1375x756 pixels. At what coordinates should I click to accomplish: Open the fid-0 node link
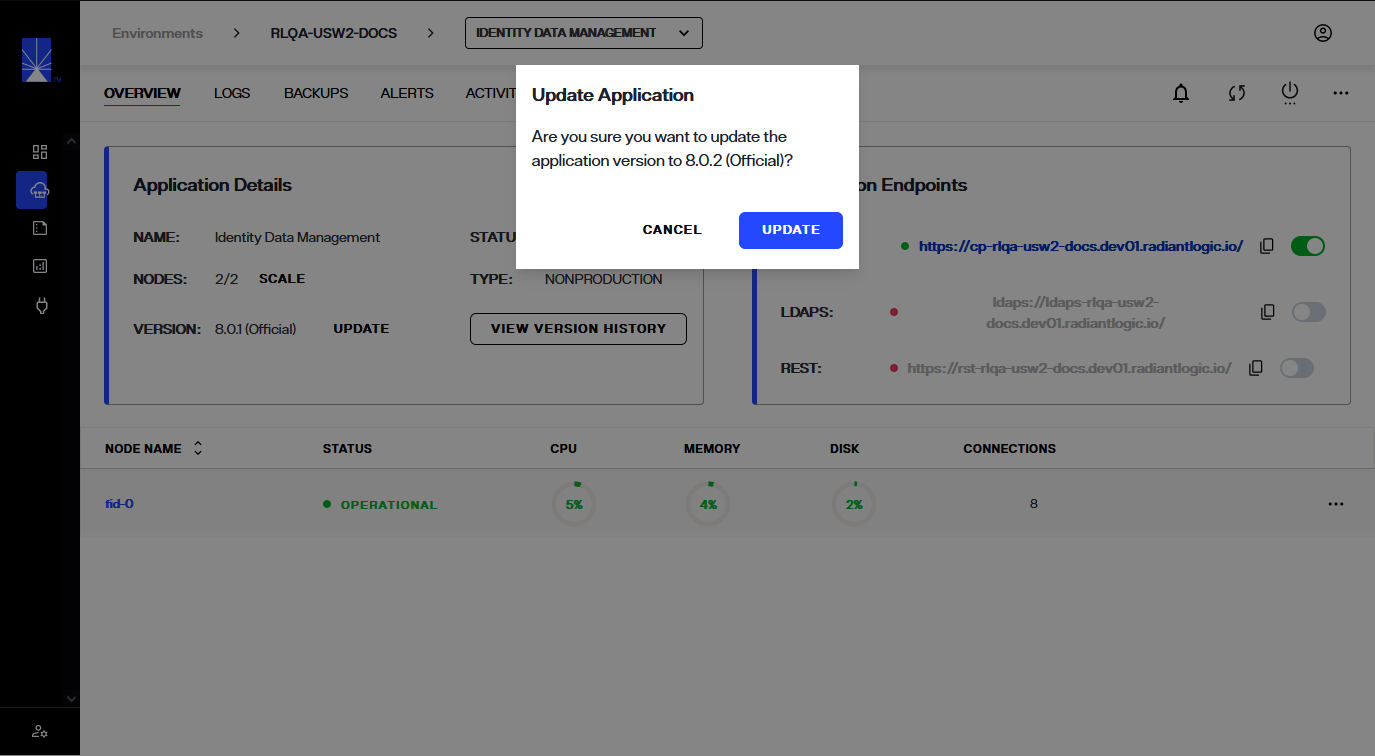119,504
